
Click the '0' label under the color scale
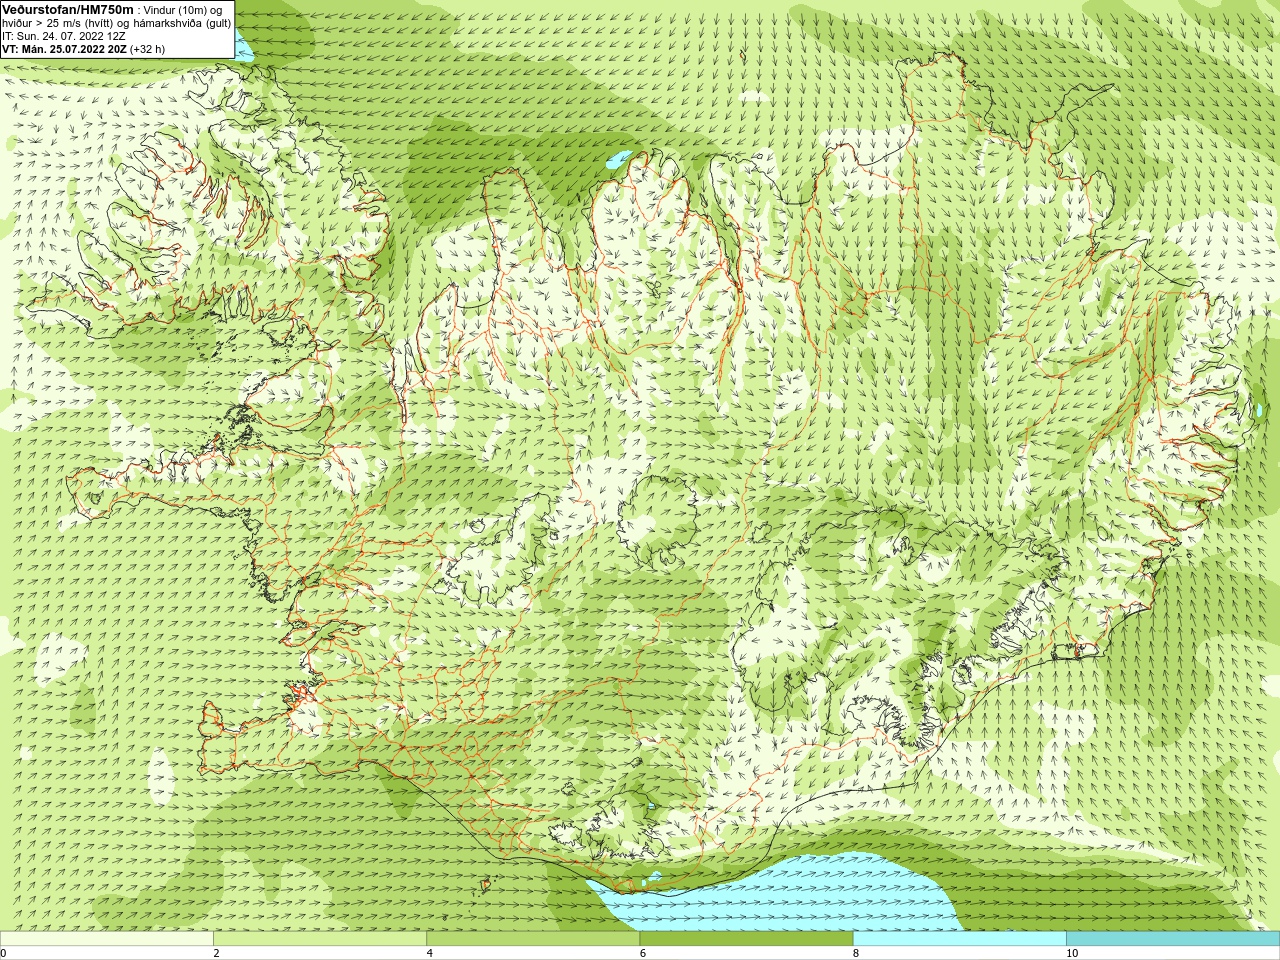[x=4, y=953]
